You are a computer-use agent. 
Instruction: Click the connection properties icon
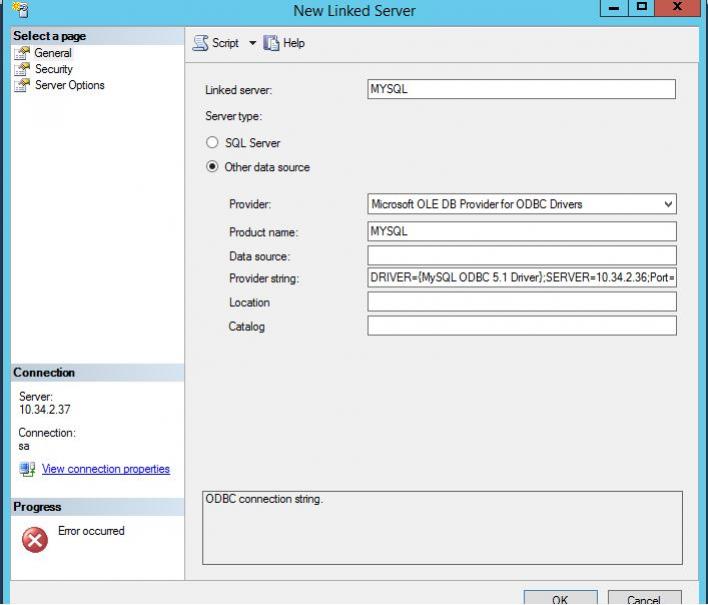coord(27,469)
